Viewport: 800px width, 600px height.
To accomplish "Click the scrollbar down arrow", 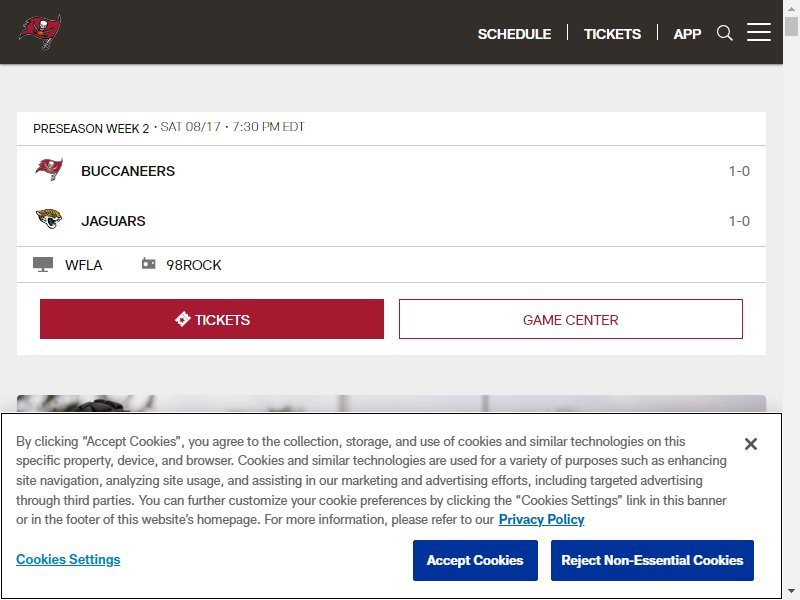I will 791,592.
